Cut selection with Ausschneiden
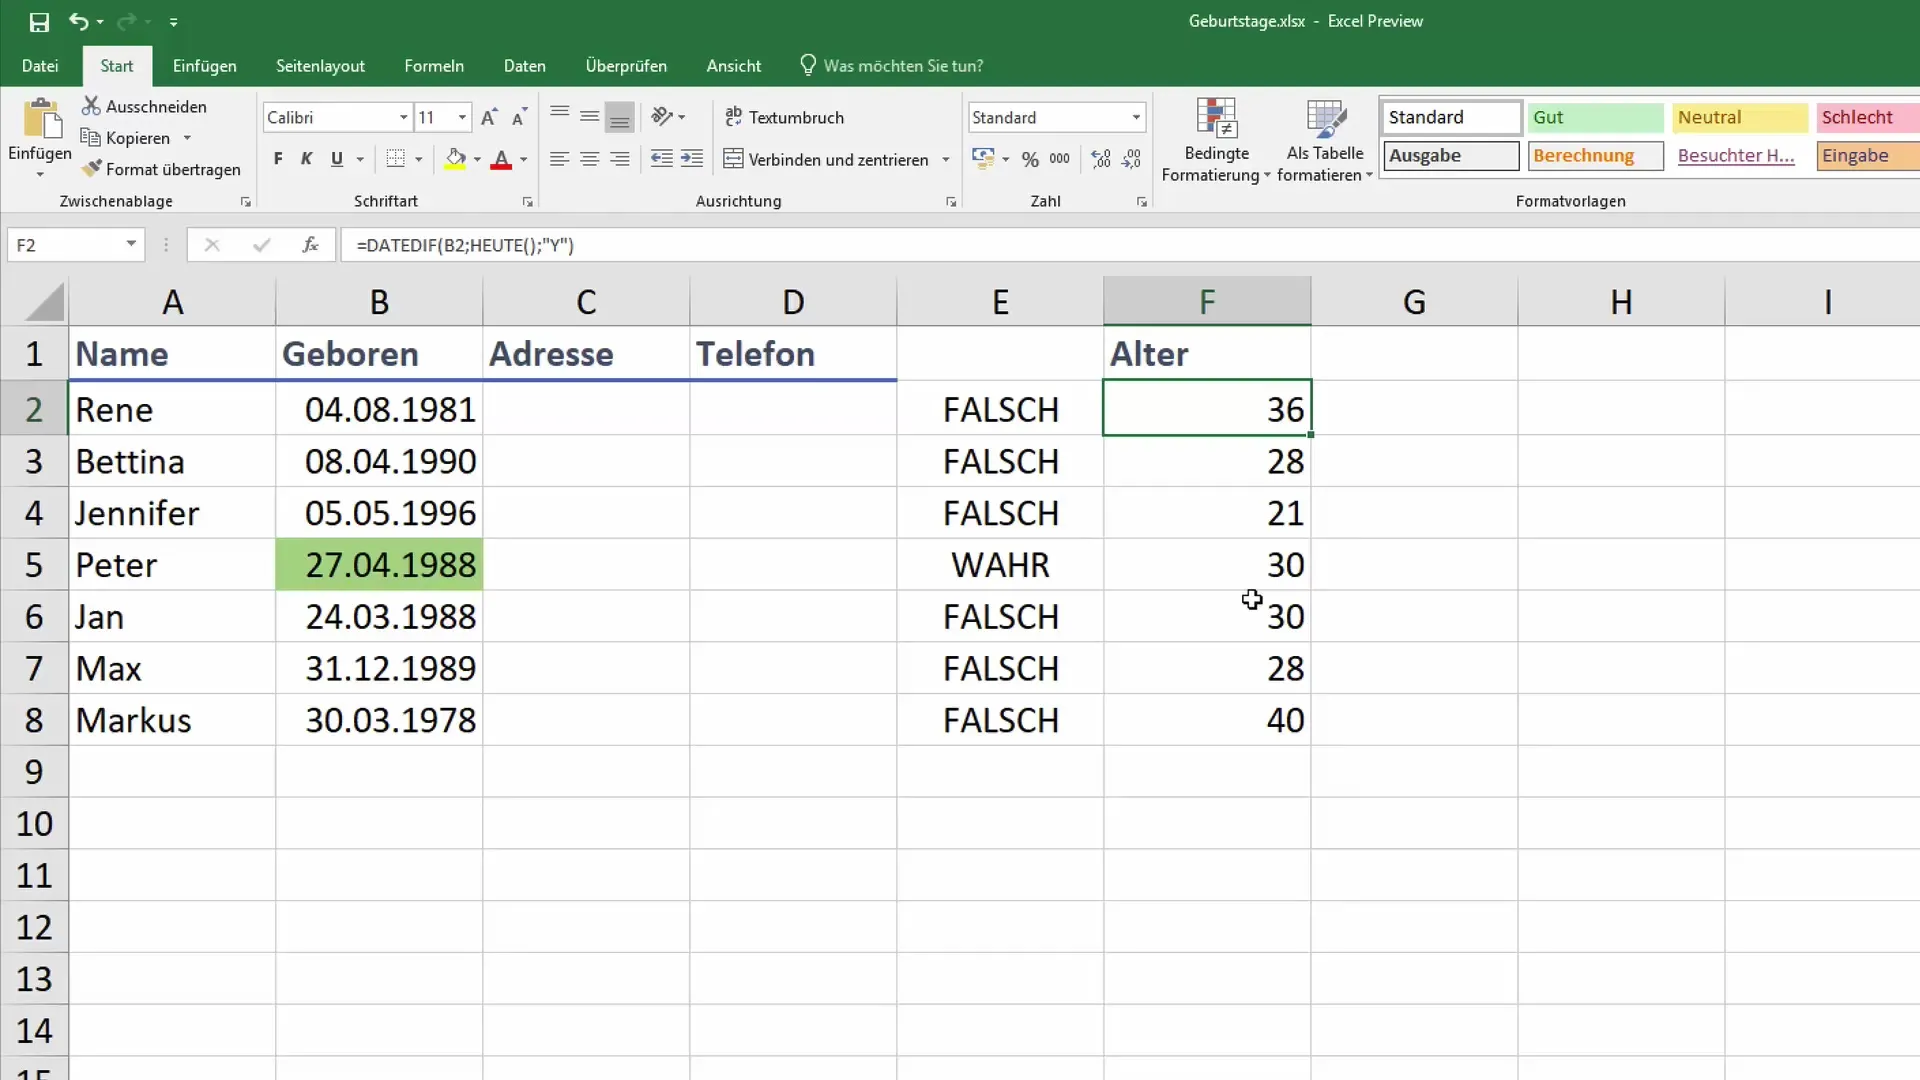This screenshot has width=1920, height=1080. (x=144, y=106)
